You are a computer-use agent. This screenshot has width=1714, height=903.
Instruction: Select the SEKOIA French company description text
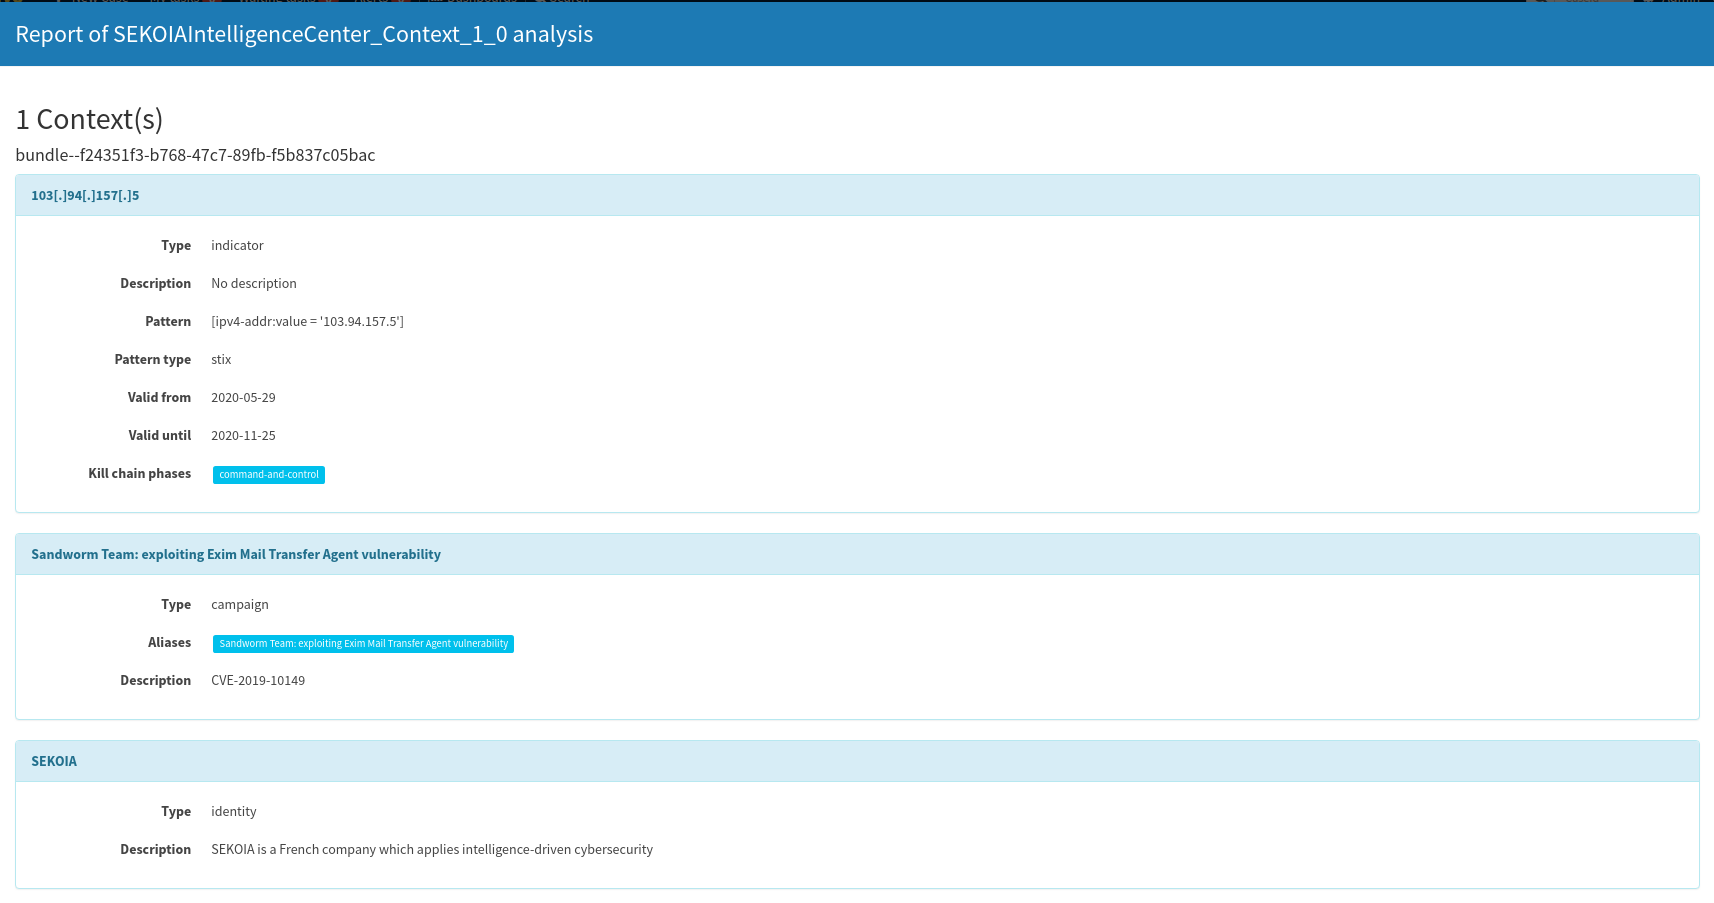coord(432,849)
